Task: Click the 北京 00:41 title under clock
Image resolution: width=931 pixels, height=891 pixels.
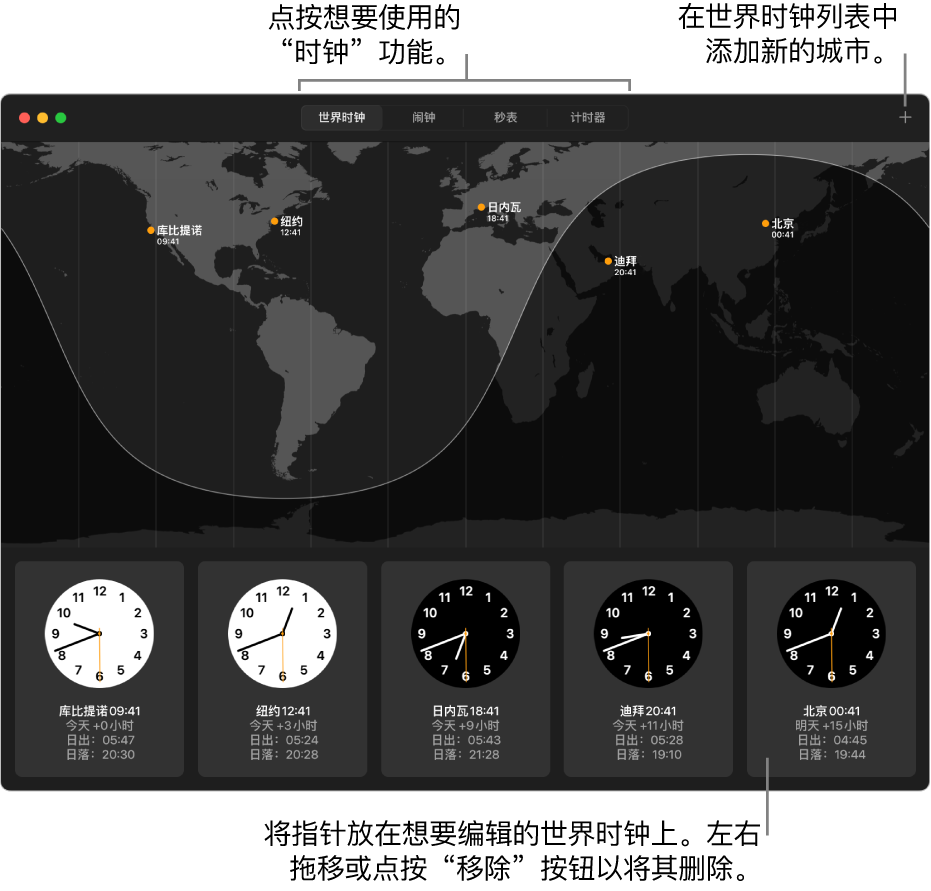Action: pyautogui.click(x=831, y=711)
